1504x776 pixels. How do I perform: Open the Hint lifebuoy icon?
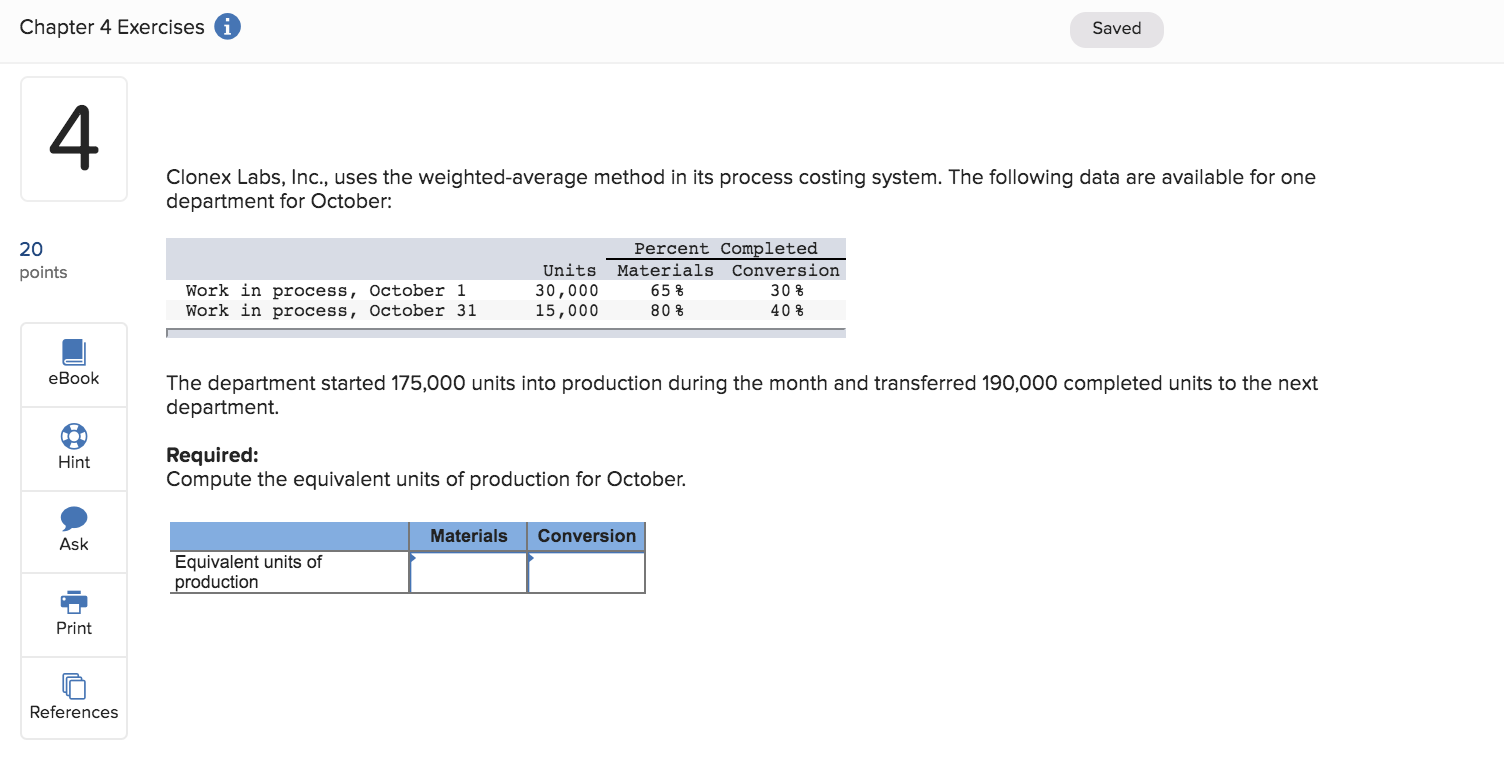tap(74, 437)
